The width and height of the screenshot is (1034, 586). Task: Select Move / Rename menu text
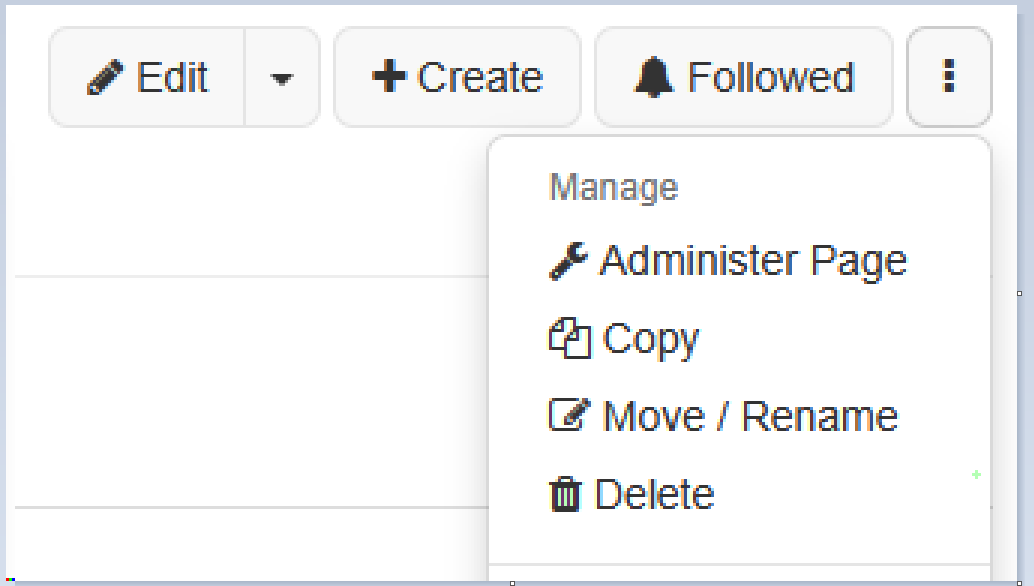tap(750, 417)
